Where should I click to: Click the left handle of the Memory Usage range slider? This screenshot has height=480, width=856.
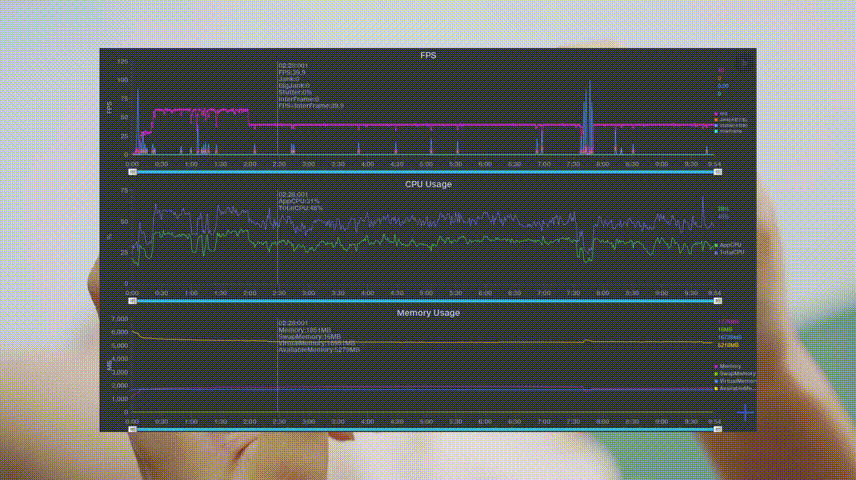tap(133, 430)
